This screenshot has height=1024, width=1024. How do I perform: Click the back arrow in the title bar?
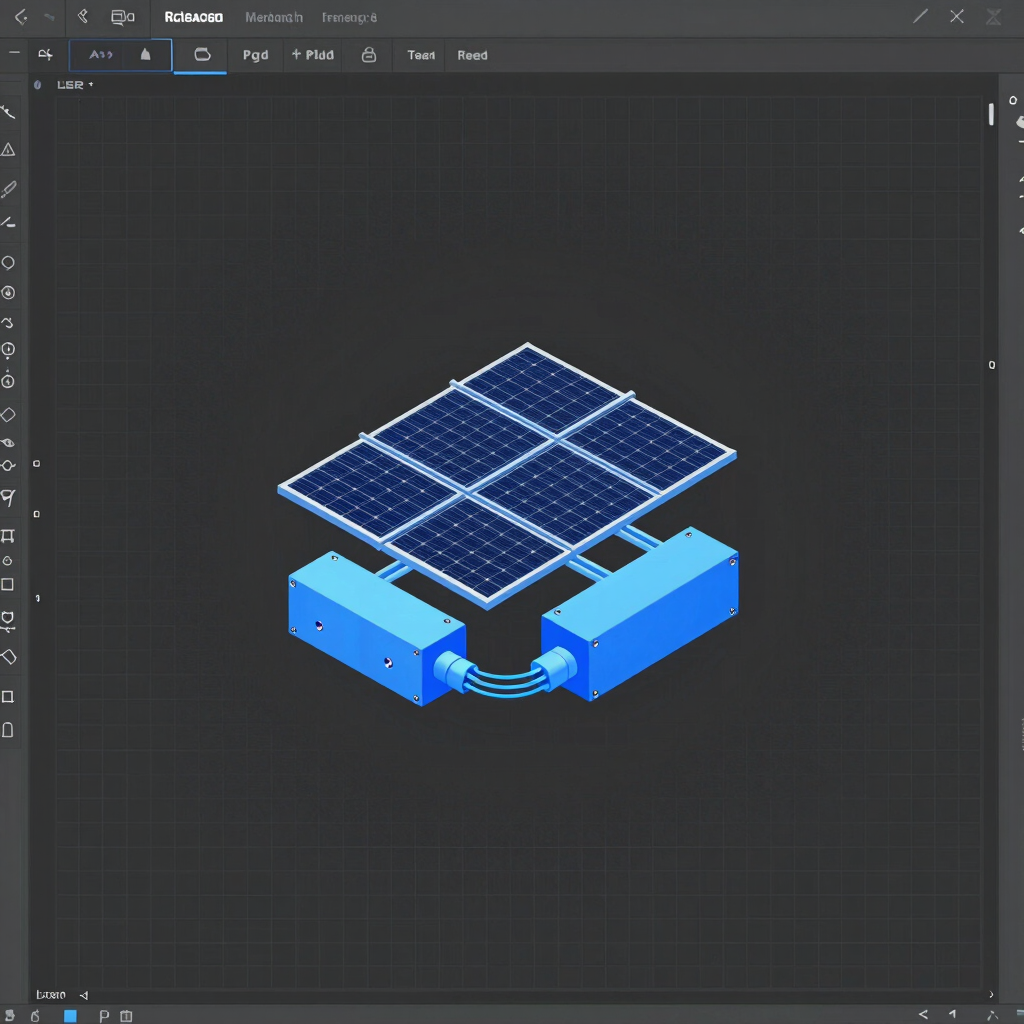click(x=21, y=17)
